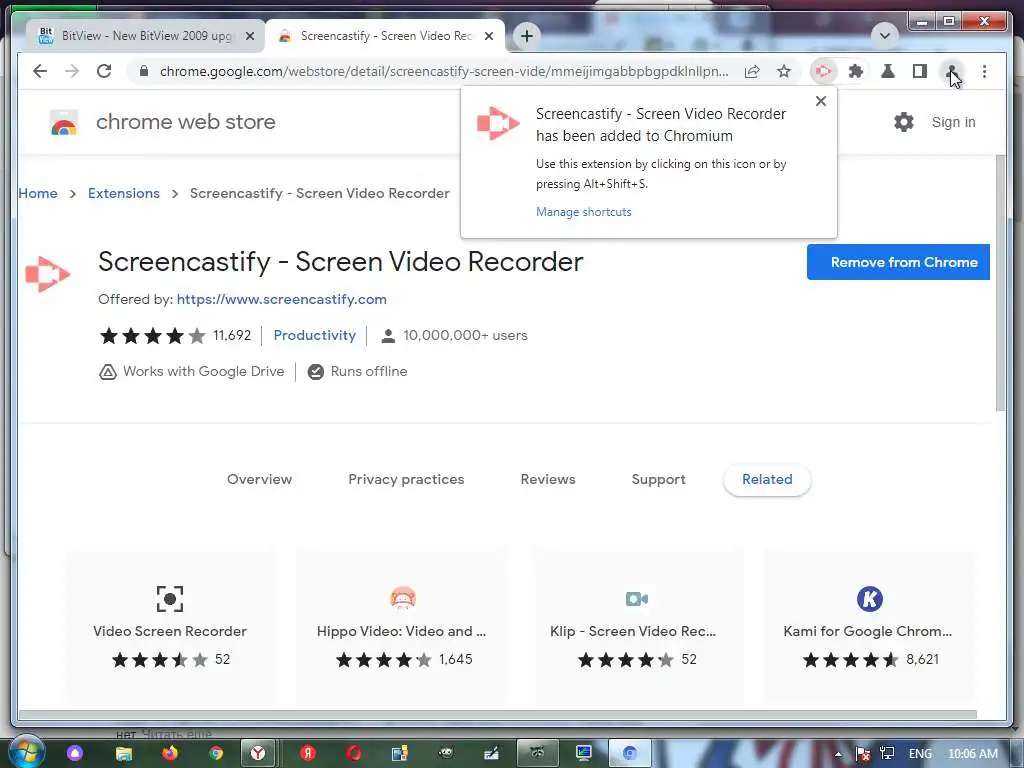The height and width of the screenshot is (768, 1024).
Task: Close the BitView tab
Action: (249, 36)
